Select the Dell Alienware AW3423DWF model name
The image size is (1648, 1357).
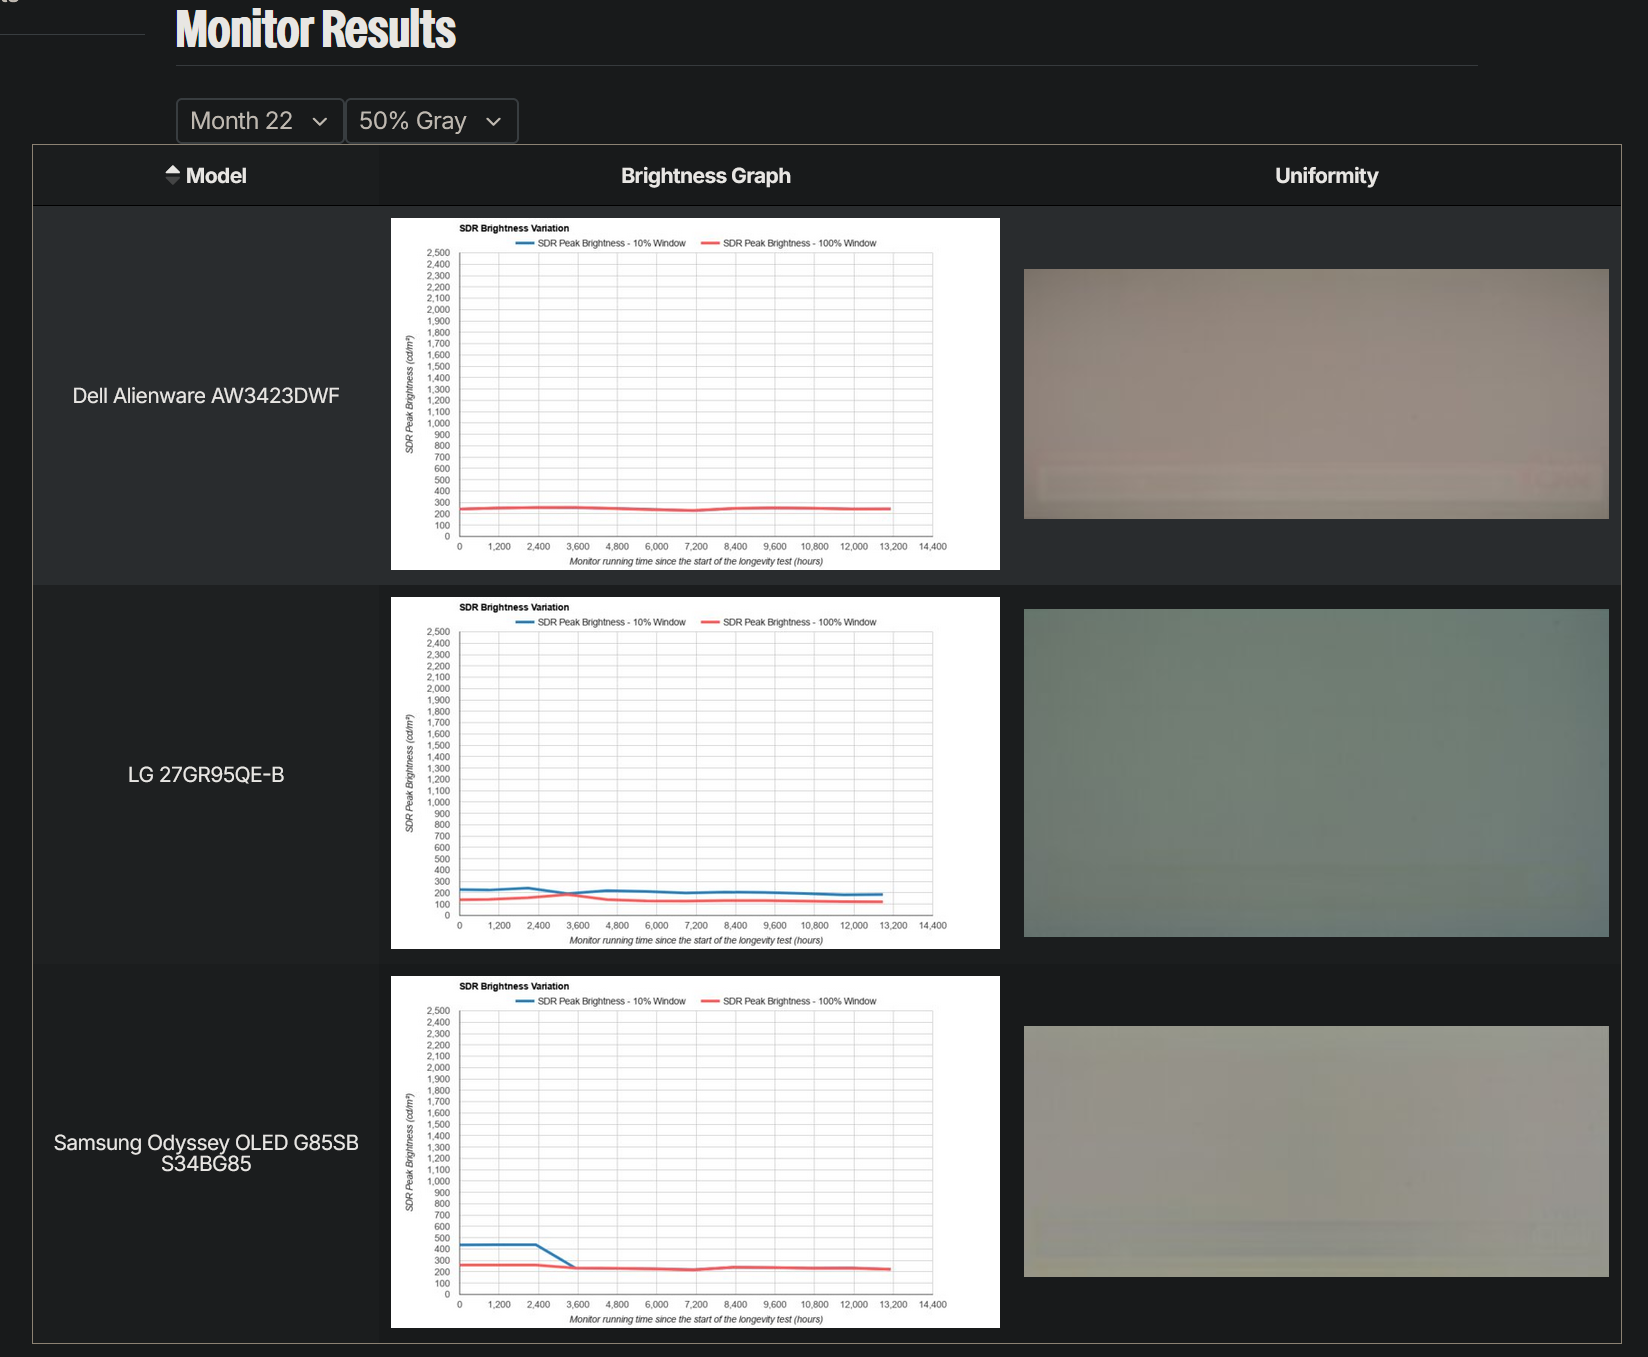(x=206, y=396)
